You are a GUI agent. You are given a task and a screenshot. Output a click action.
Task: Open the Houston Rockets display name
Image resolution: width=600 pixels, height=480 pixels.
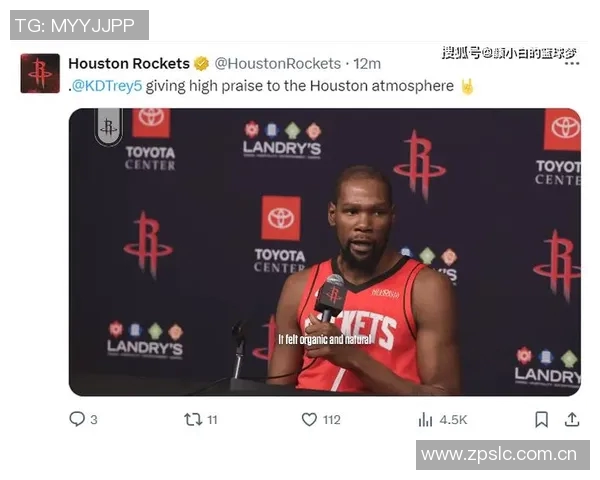point(129,64)
